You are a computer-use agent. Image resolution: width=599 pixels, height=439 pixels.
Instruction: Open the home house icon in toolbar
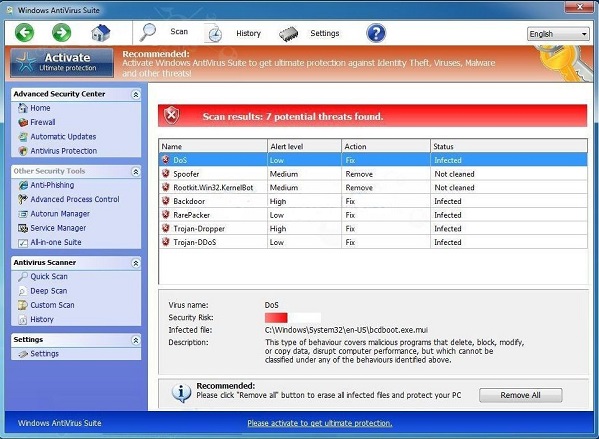tap(101, 33)
